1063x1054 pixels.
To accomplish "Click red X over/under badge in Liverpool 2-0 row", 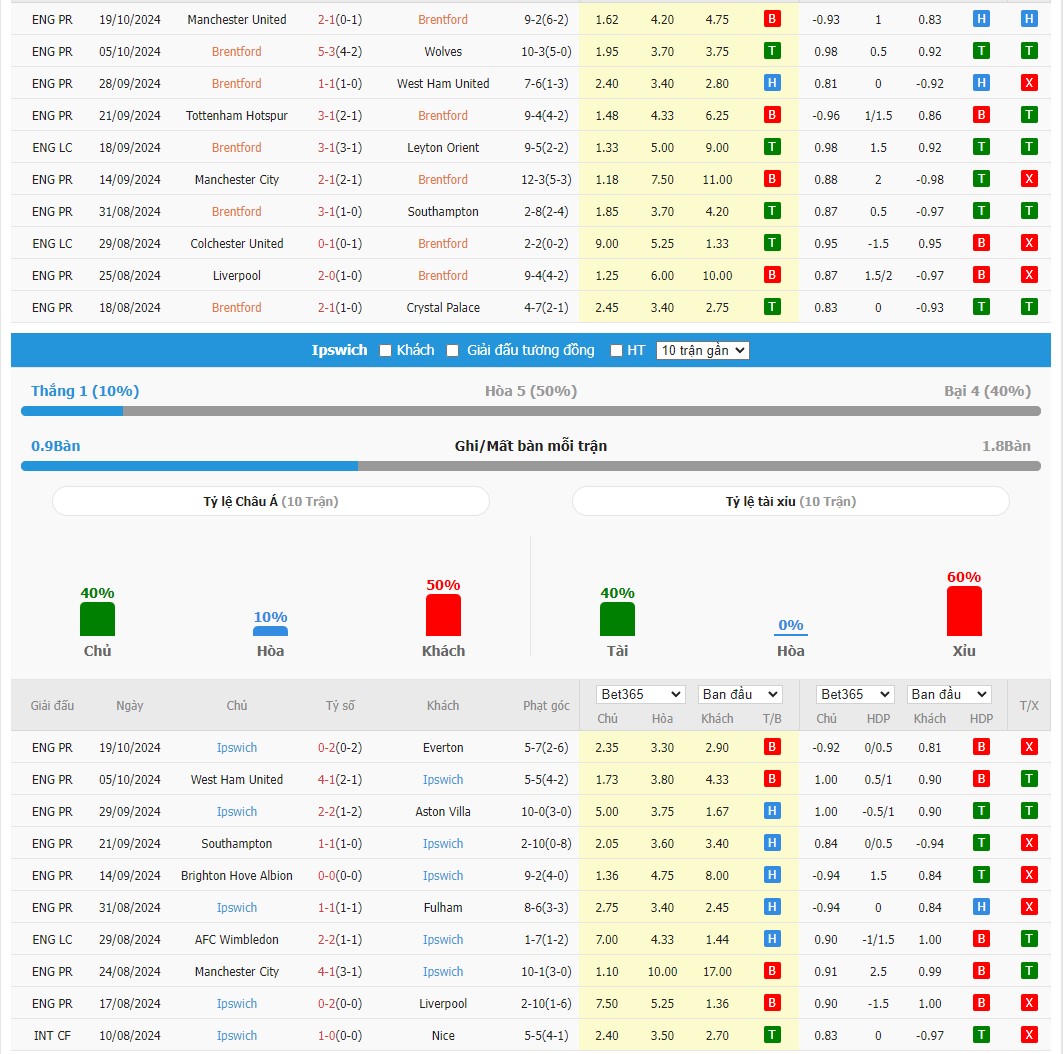I will click(x=1029, y=275).
